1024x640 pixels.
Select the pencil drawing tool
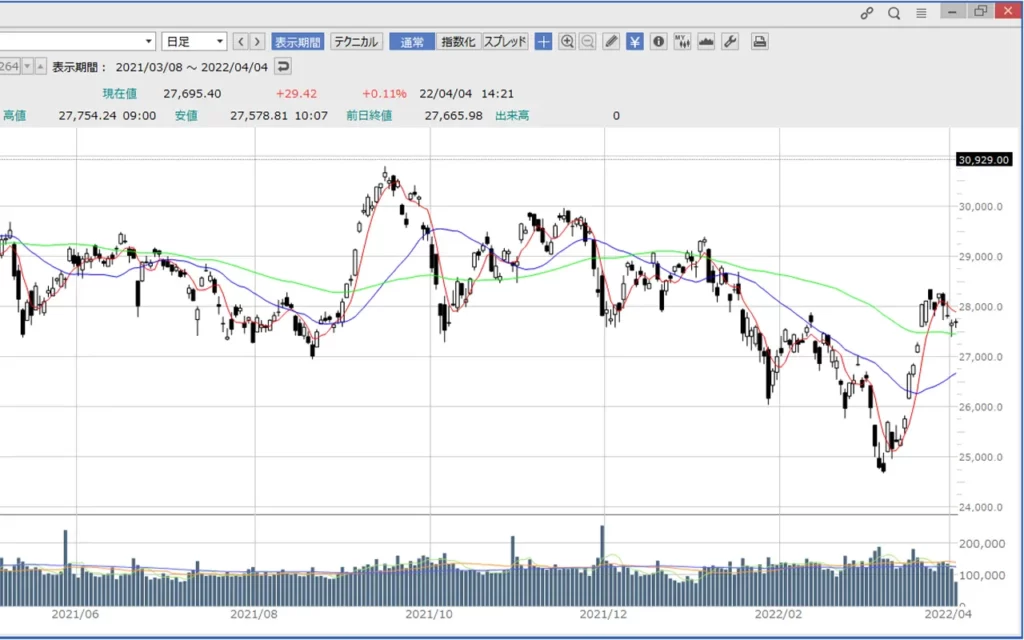(x=611, y=41)
